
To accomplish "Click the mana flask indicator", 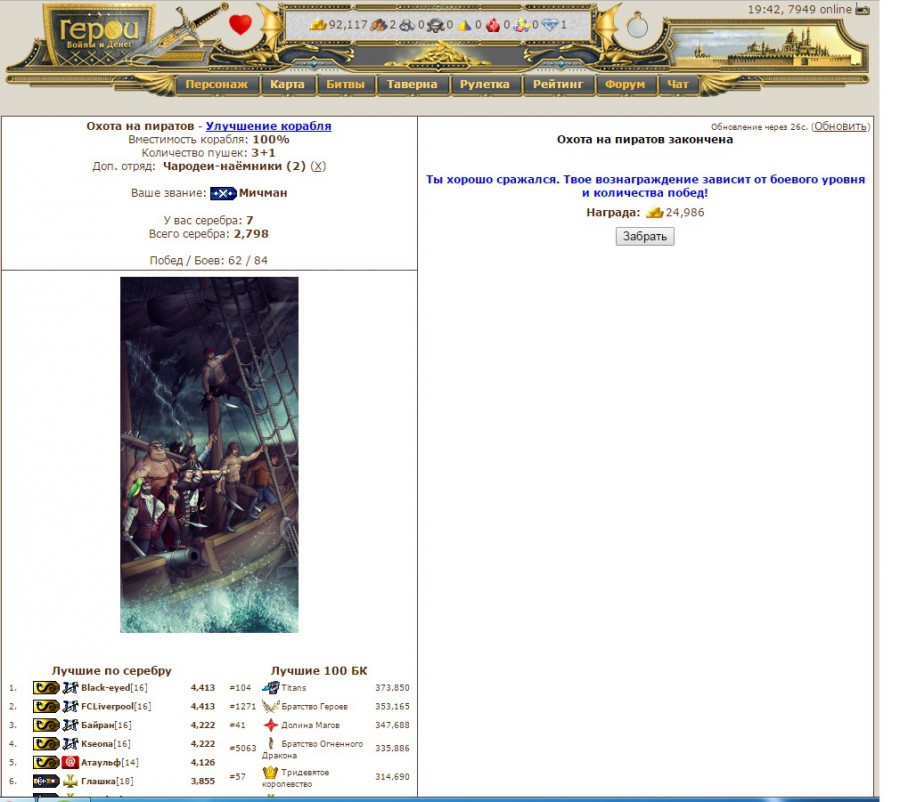I will 637,25.
